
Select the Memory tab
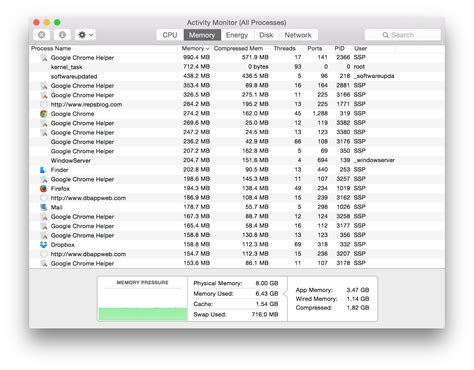point(202,35)
